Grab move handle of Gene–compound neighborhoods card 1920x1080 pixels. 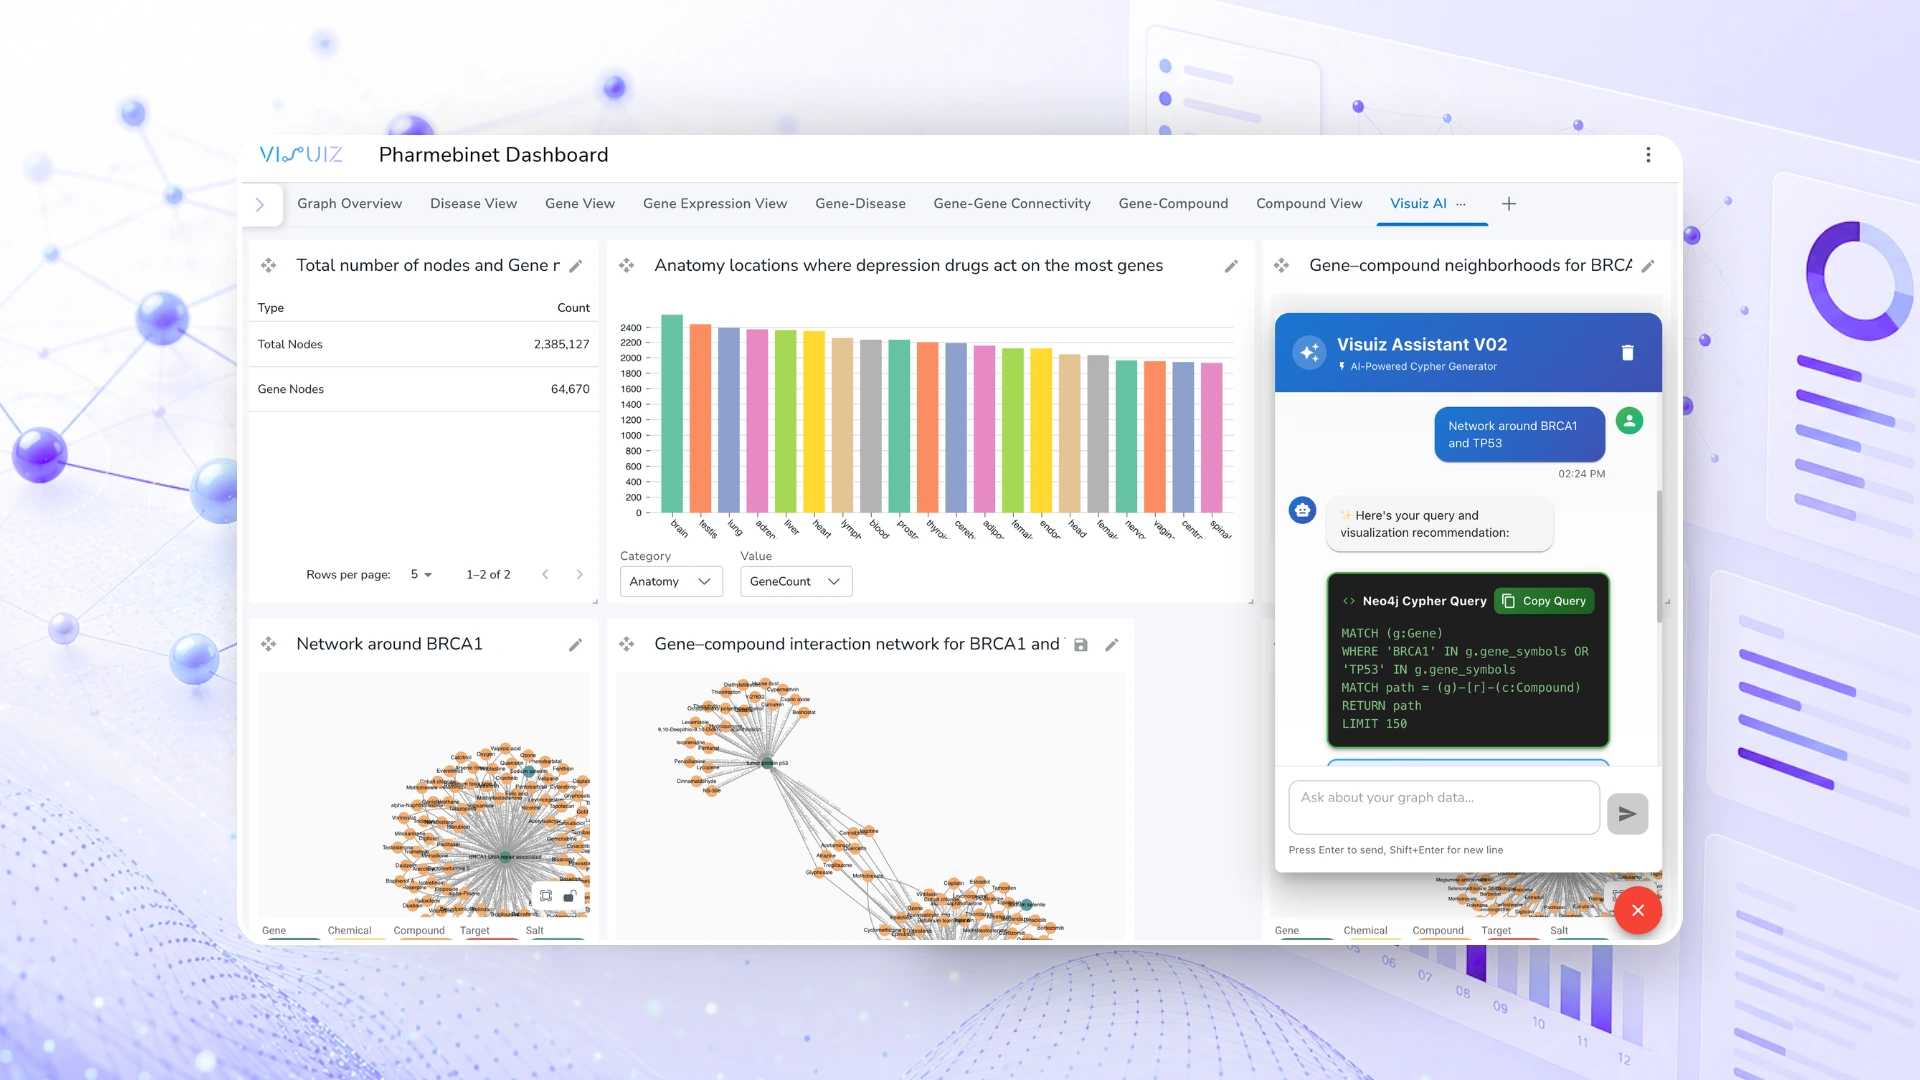pyautogui.click(x=1281, y=266)
